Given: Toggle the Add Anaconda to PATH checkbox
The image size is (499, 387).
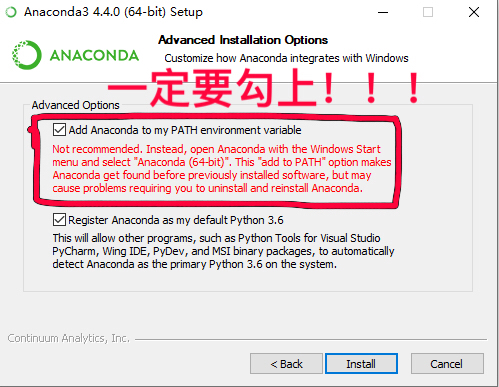Looking at the screenshot, I should point(59,129).
